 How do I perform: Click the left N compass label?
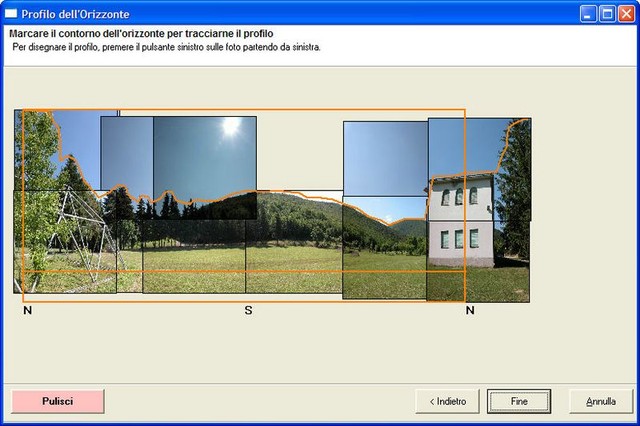27,310
